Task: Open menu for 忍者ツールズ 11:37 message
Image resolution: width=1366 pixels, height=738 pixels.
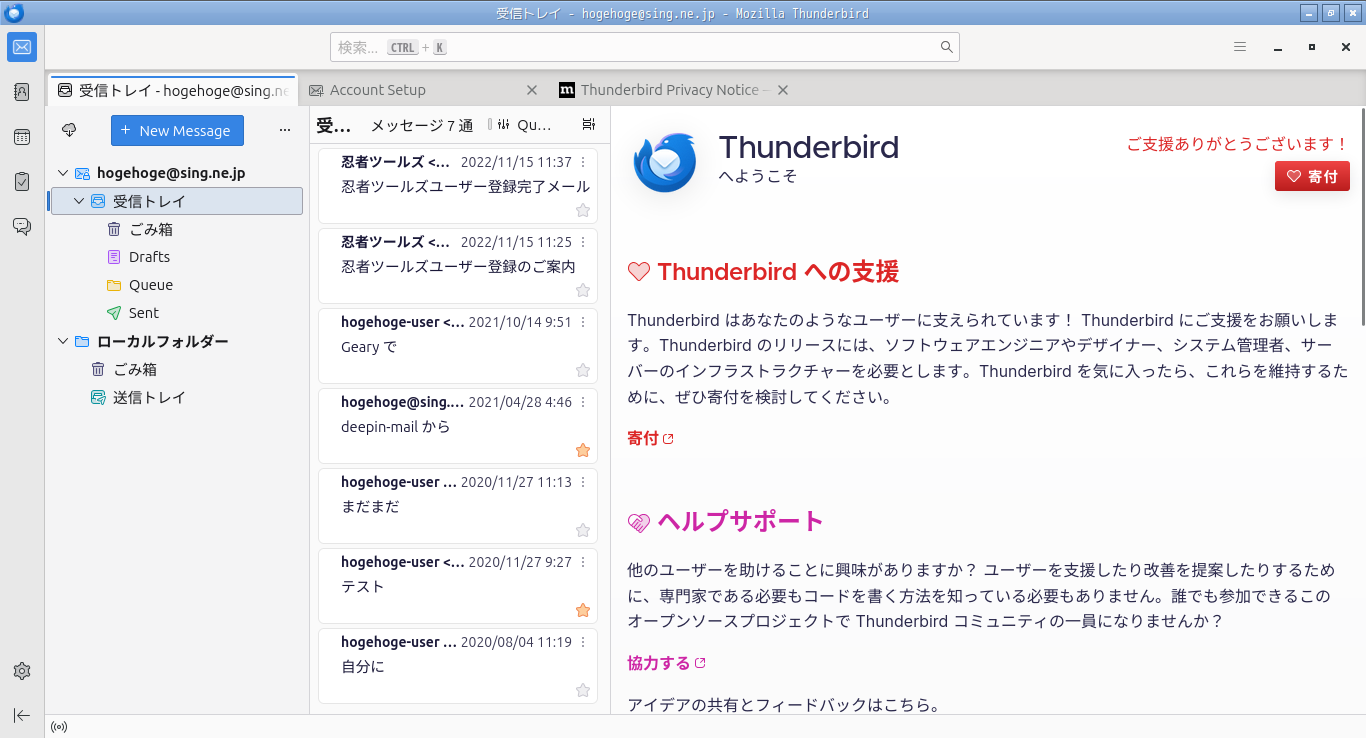Action: [583, 162]
